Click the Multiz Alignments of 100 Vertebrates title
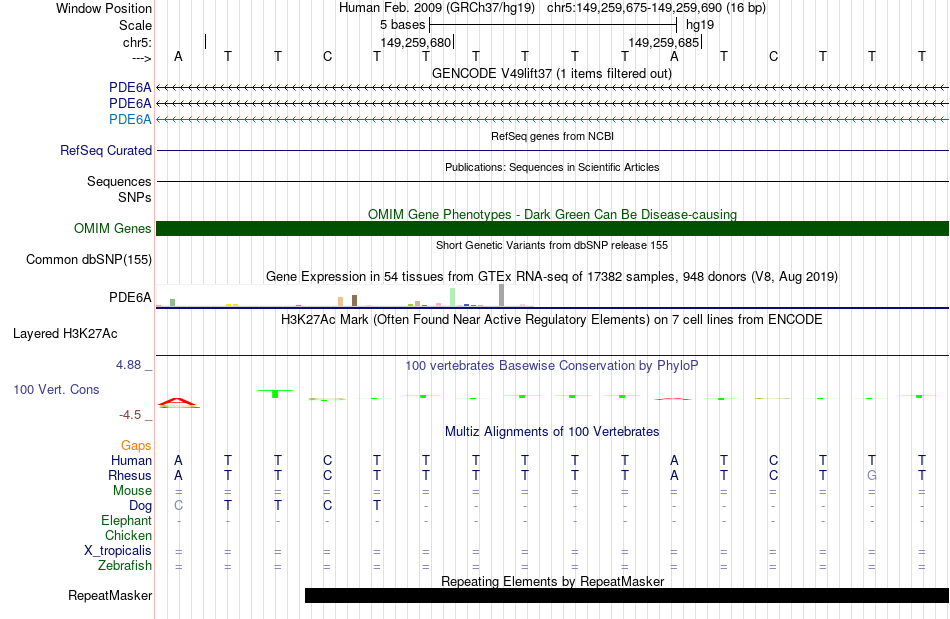 click(552, 432)
